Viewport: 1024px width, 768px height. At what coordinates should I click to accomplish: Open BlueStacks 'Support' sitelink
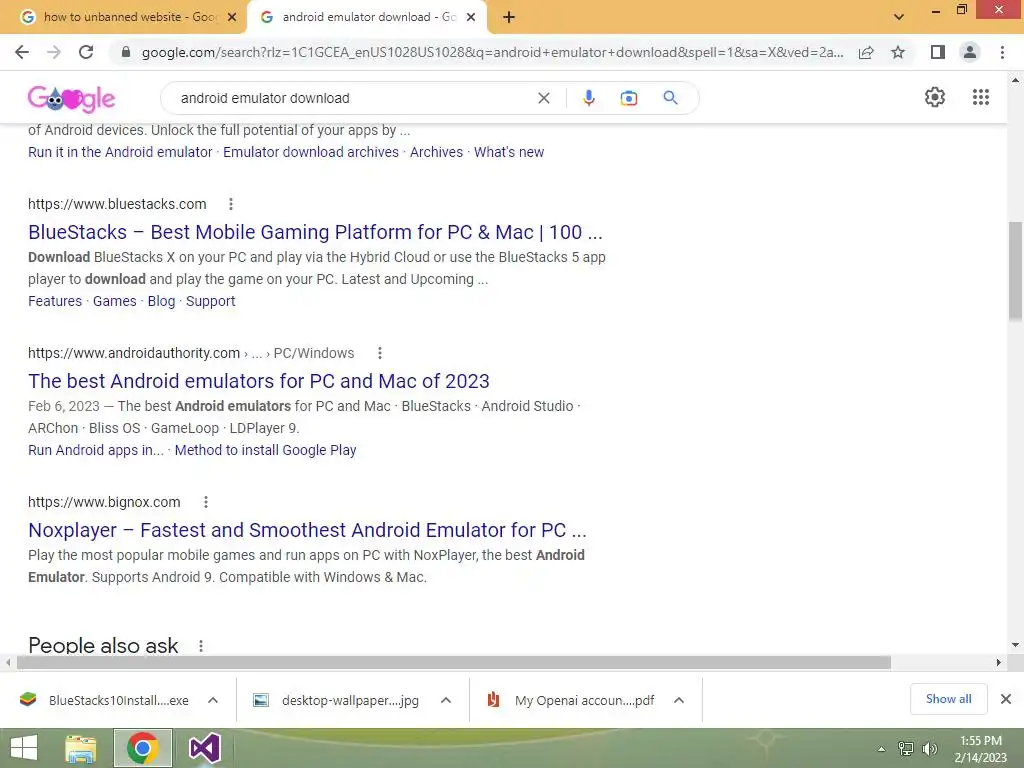[x=210, y=301]
